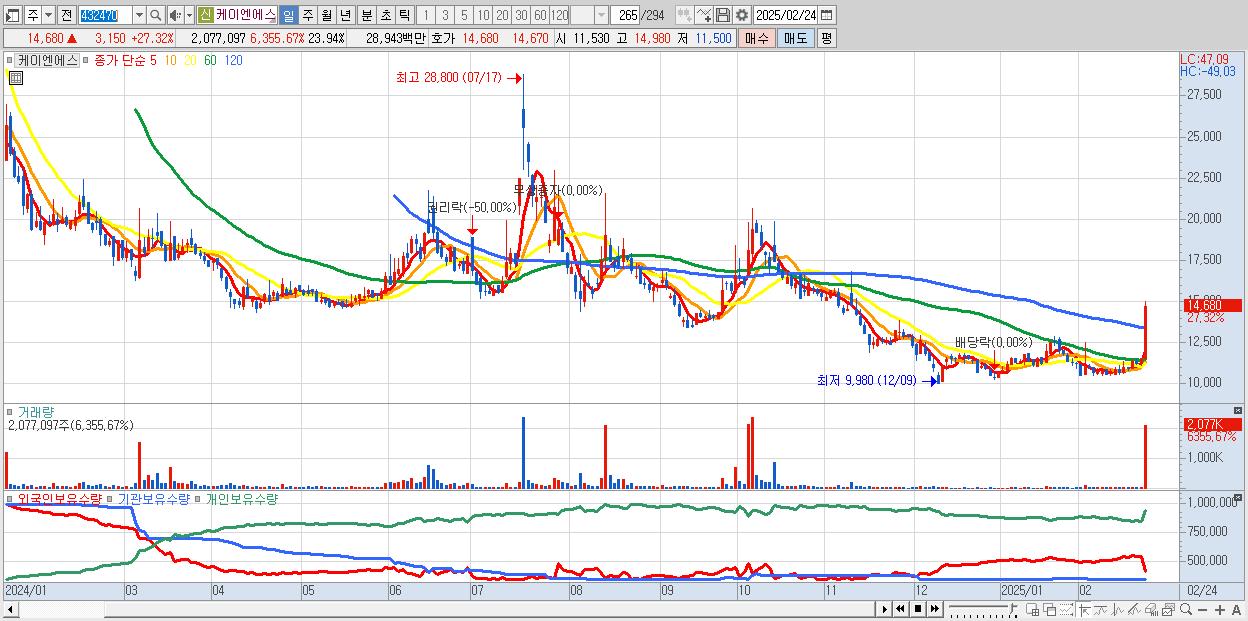This screenshot has height=621, width=1248.
Task: Expand the stock code history dropdown
Action: click(x=139, y=15)
